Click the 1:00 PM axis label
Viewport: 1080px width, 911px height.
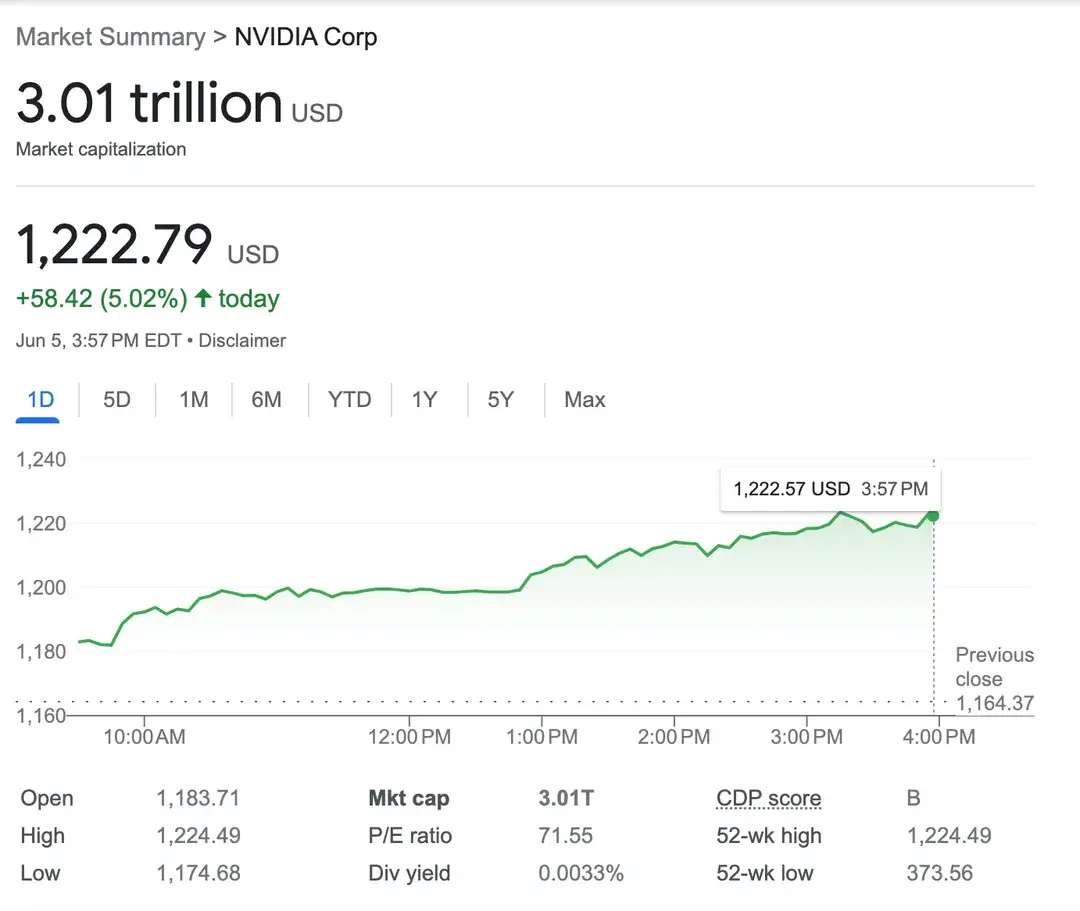pos(541,737)
